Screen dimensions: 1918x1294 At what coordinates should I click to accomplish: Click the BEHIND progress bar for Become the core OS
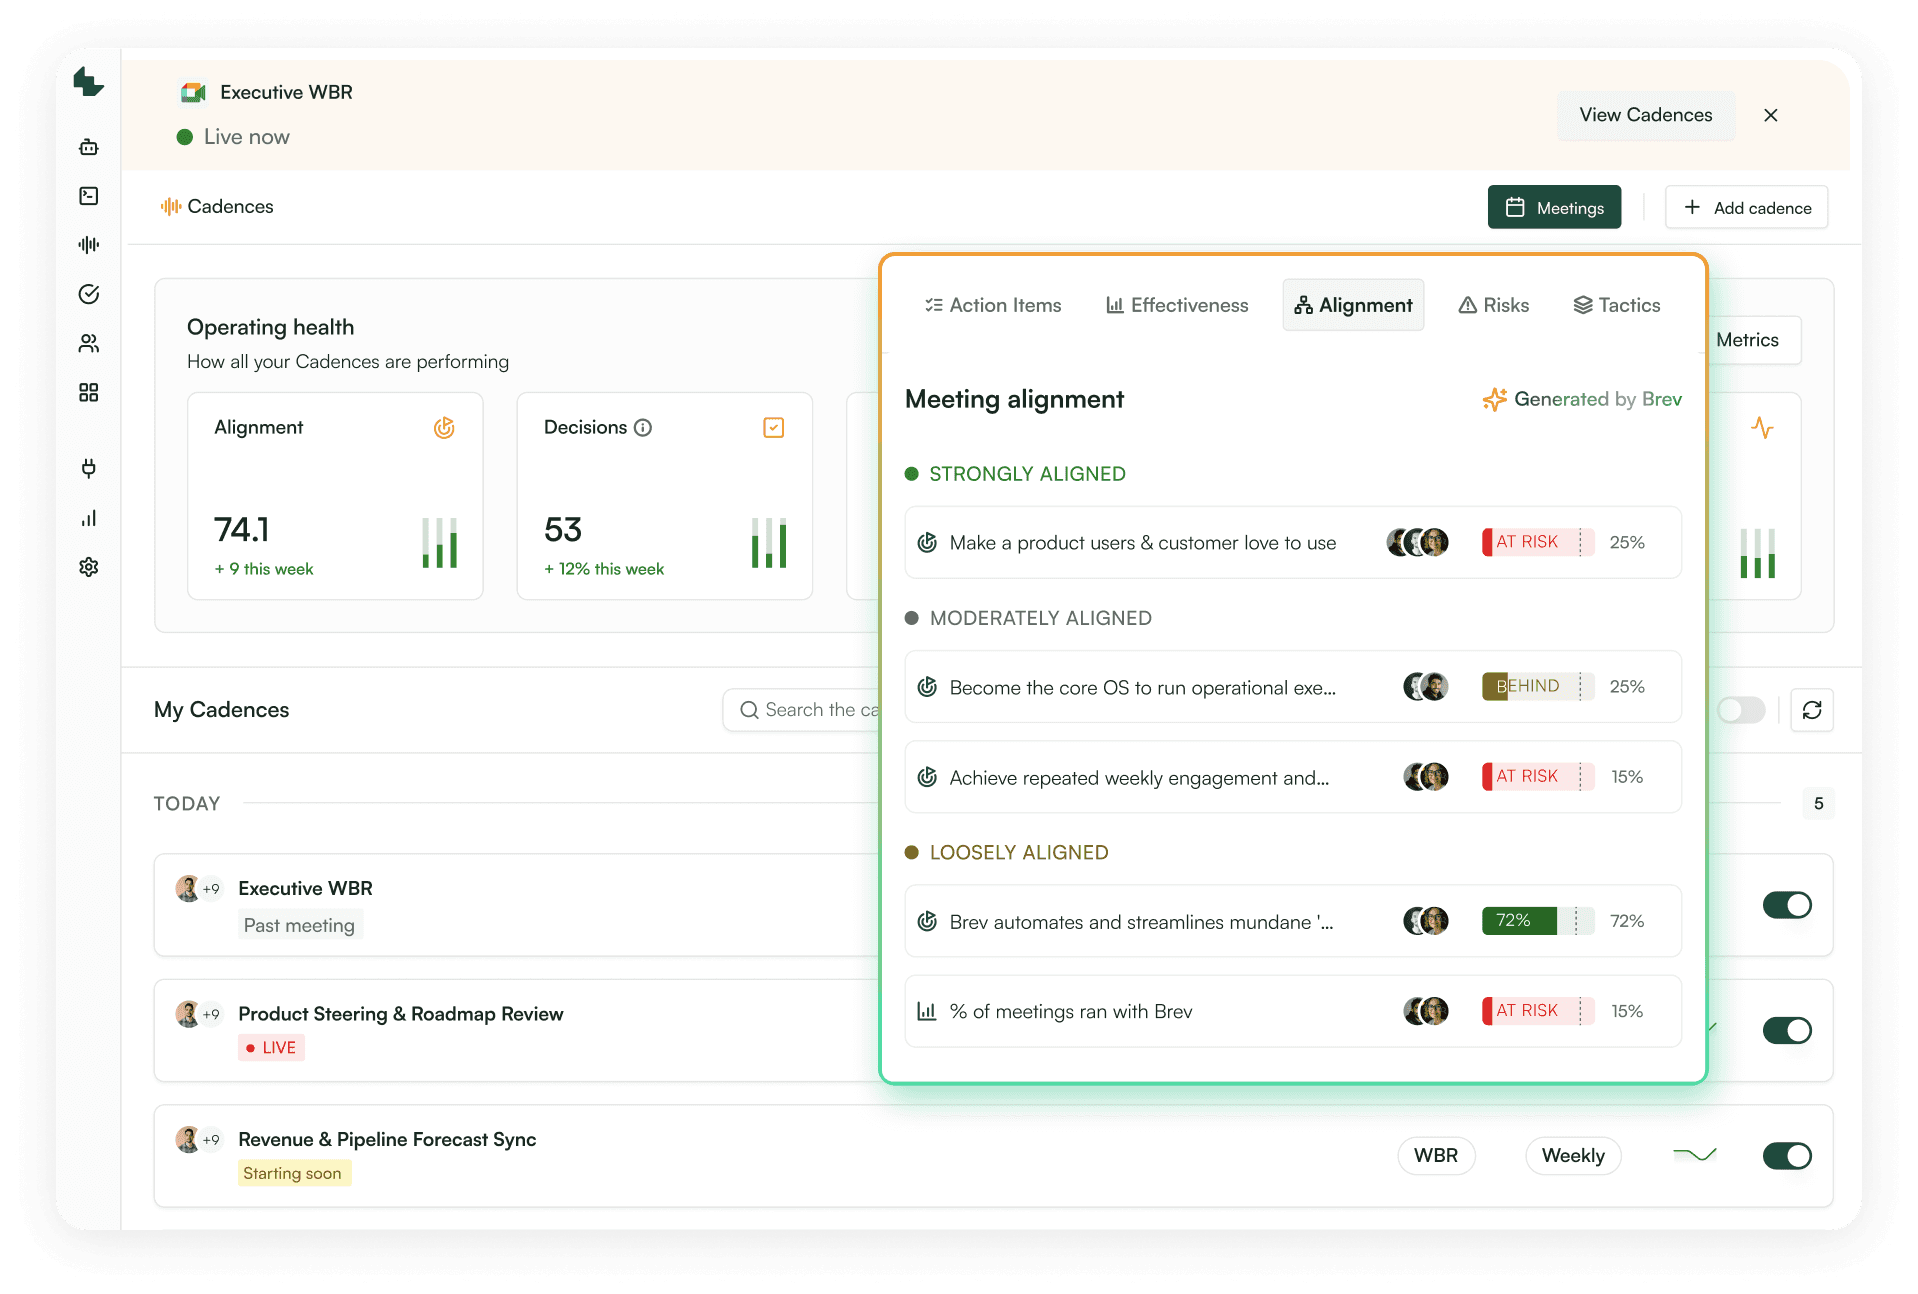1537,686
